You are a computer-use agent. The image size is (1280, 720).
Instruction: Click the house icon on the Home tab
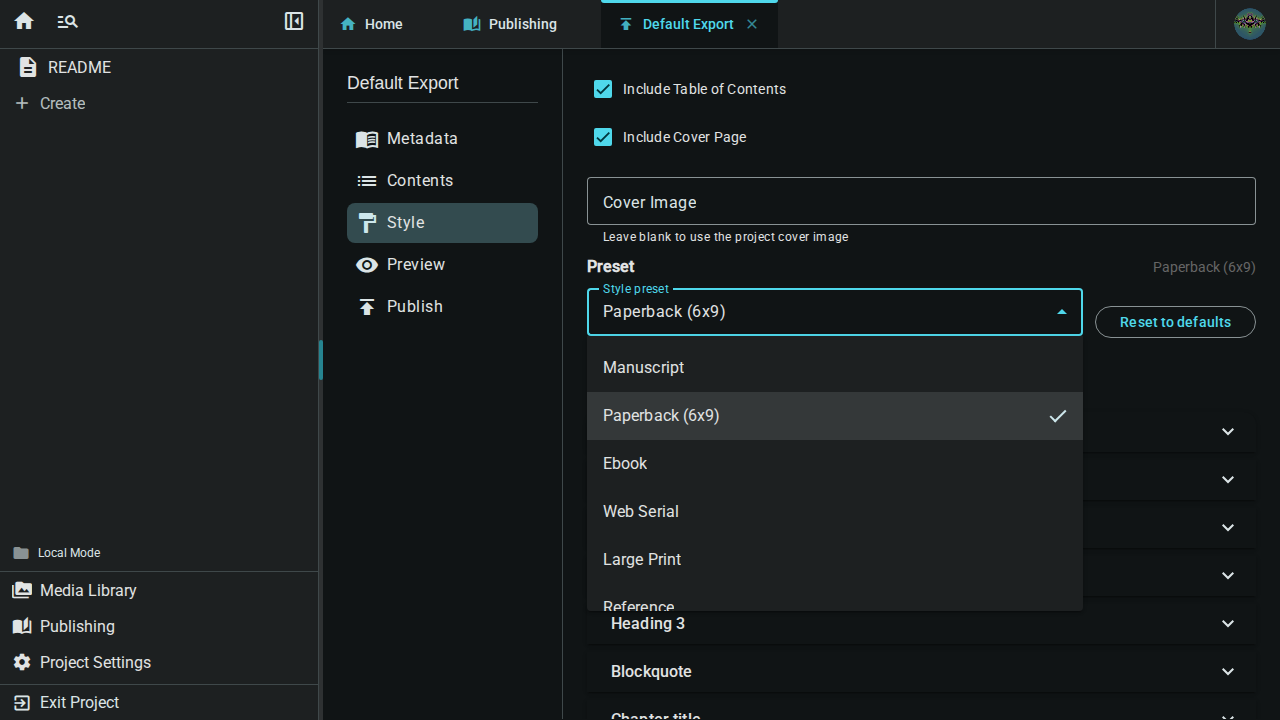pyautogui.click(x=348, y=24)
